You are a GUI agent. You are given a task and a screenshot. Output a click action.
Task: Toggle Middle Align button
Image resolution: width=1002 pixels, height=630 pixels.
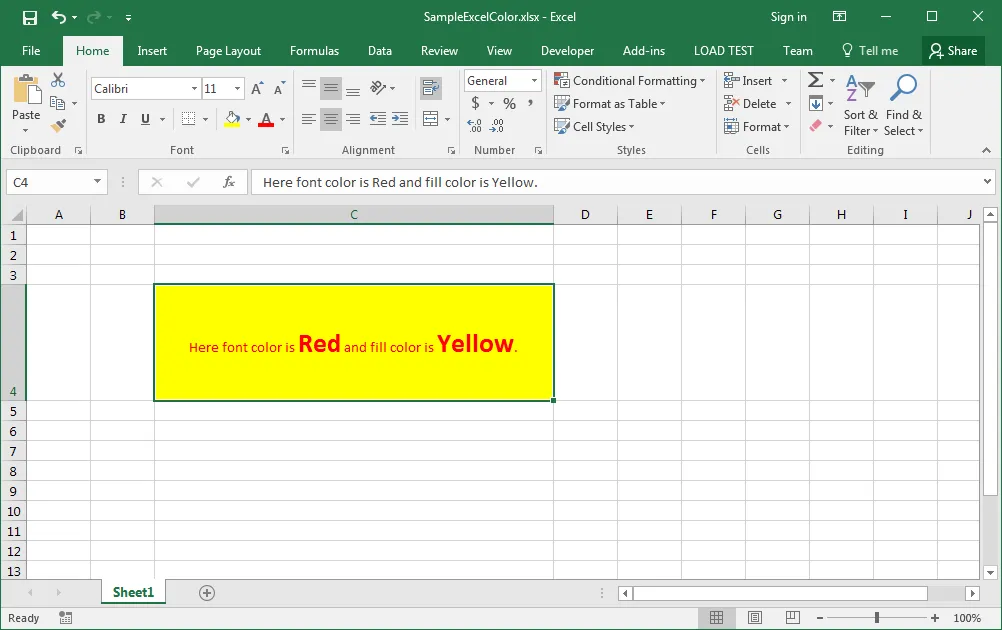(x=330, y=88)
